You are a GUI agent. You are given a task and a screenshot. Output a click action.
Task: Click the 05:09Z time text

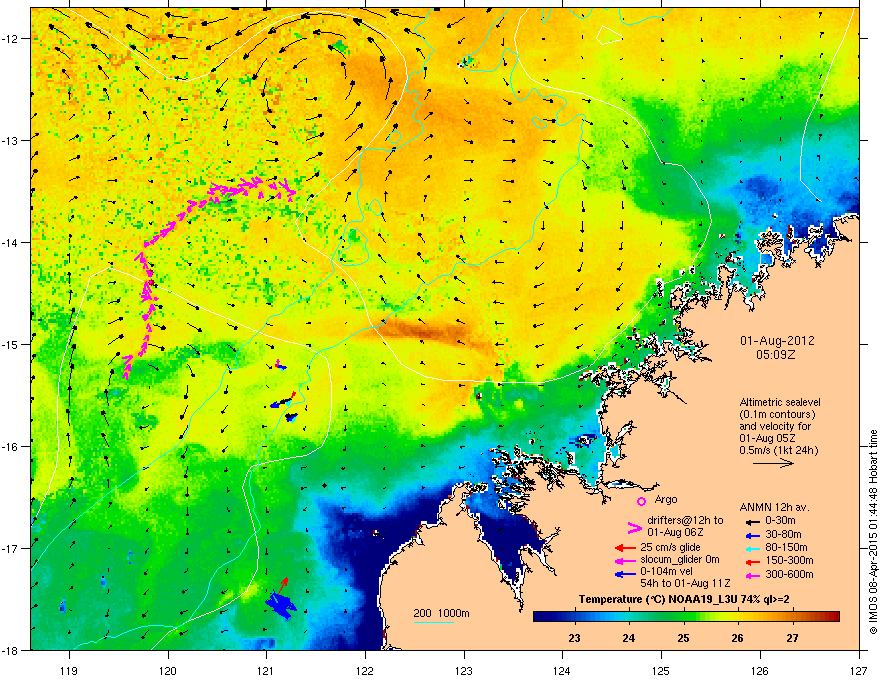[776, 355]
